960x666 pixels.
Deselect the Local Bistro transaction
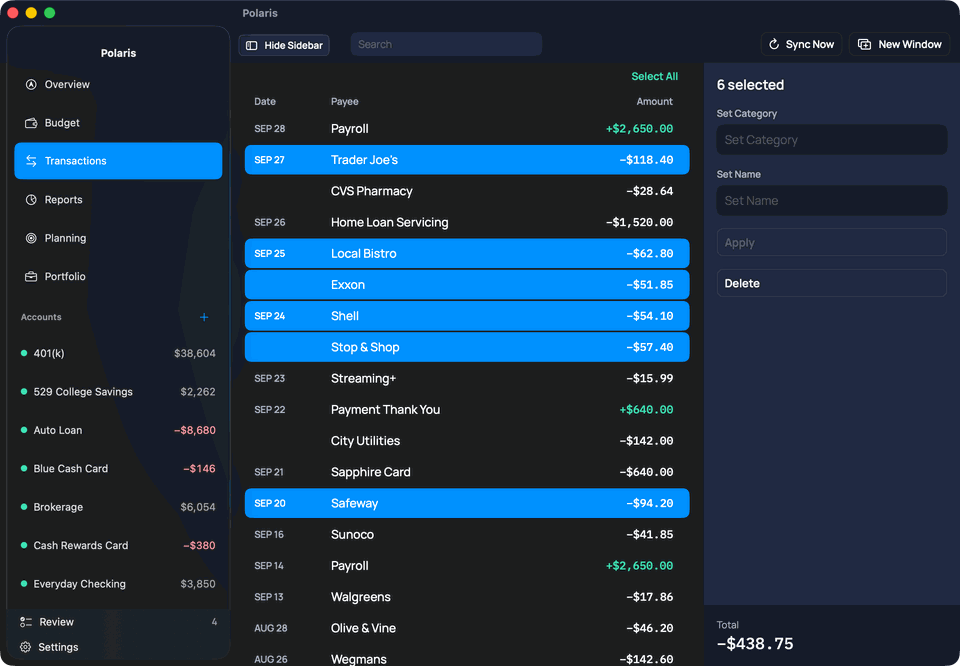pyautogui.click(x=467, y=253)
